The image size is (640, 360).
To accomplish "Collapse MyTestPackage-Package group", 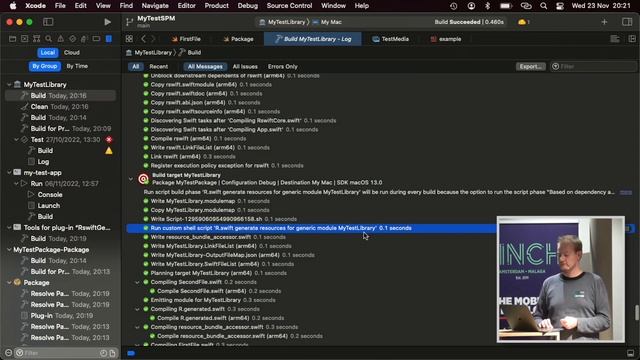I will tap(9, 250).
